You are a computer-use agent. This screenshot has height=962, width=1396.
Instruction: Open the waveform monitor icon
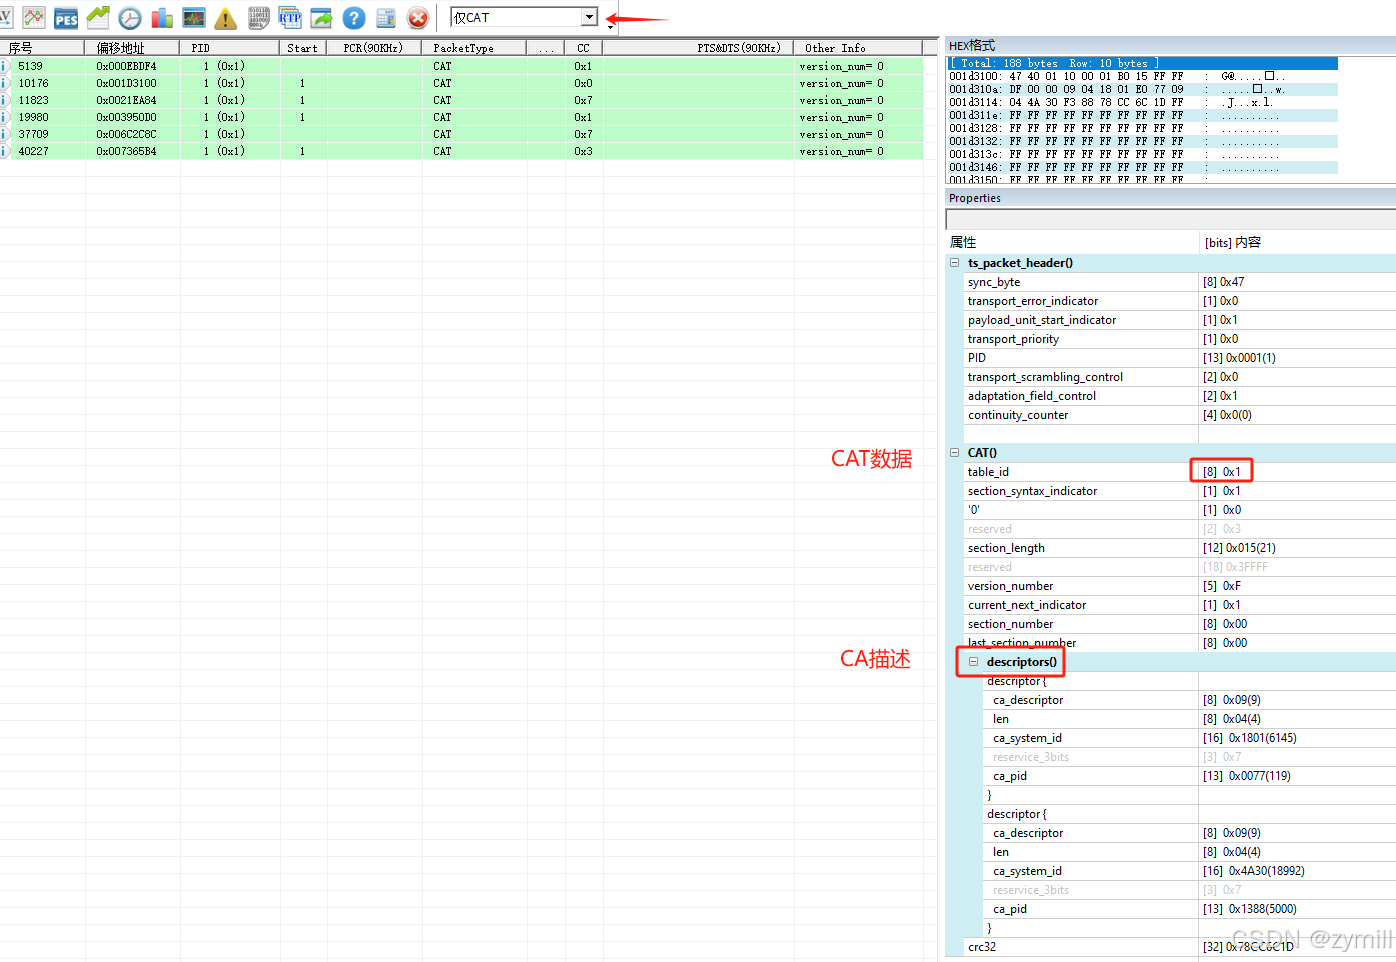point(194,17)
